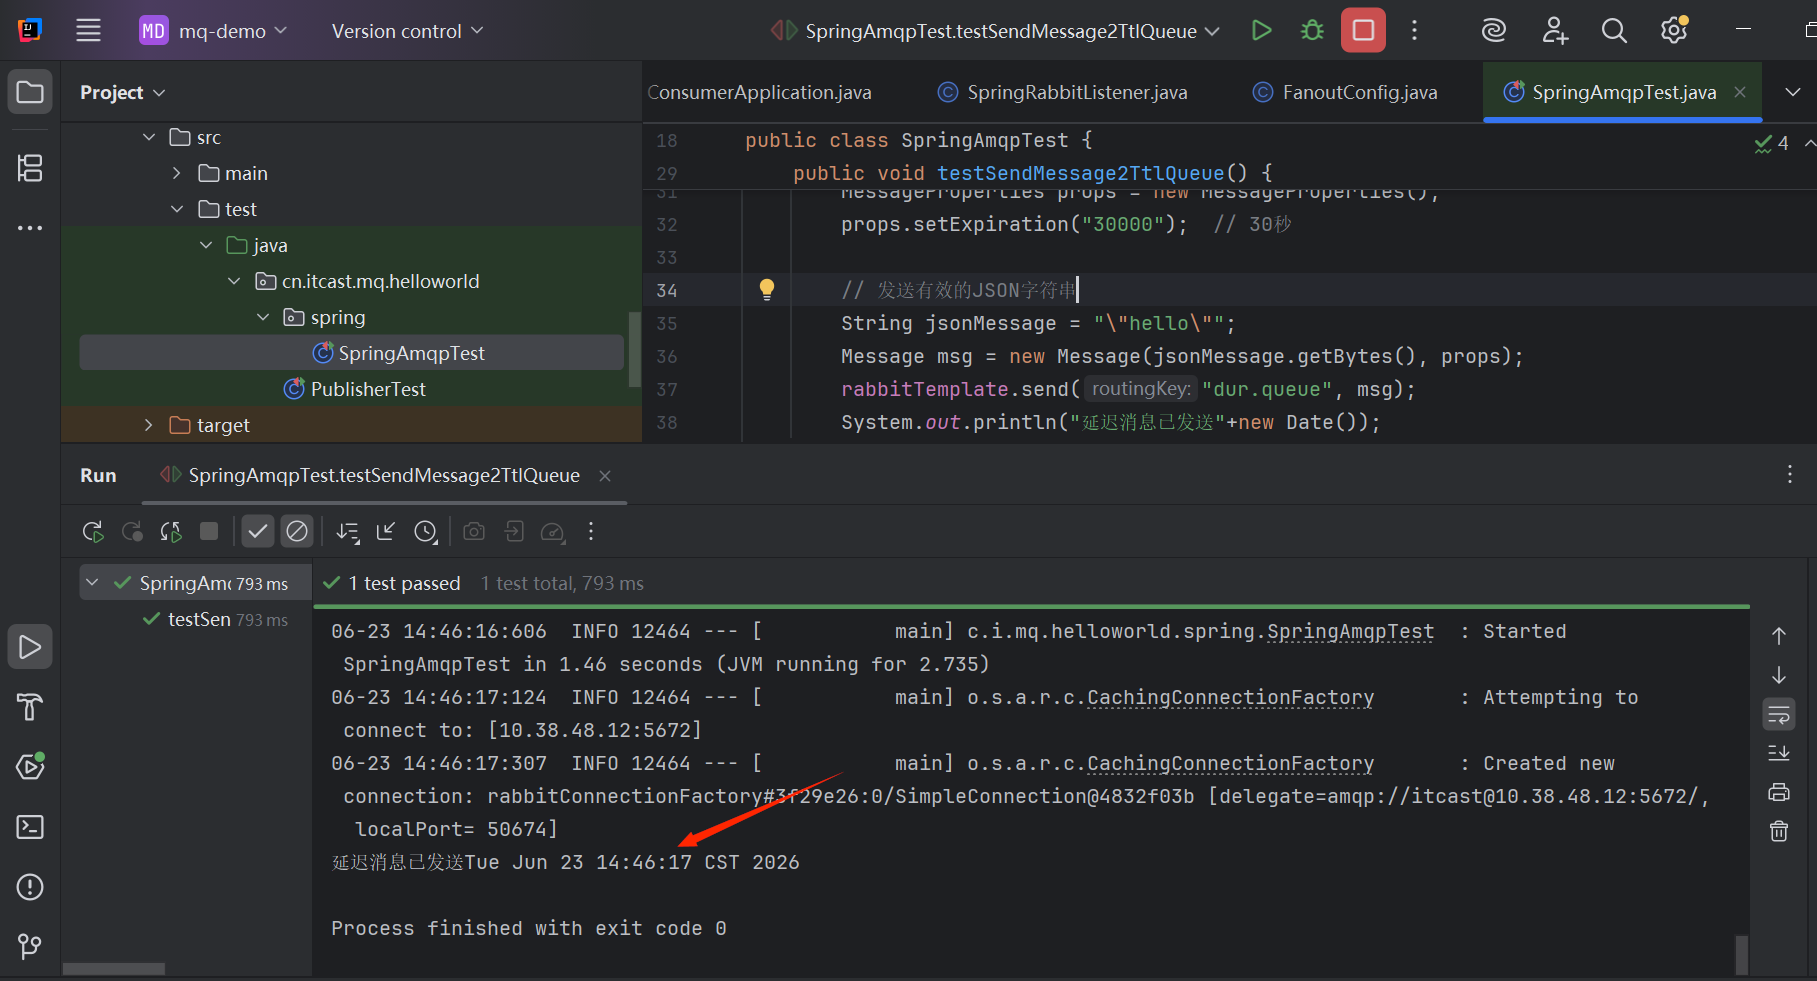Open Project view options dropdown
The width and height of the screenshot is (1817, 981).
coord(122,92)
